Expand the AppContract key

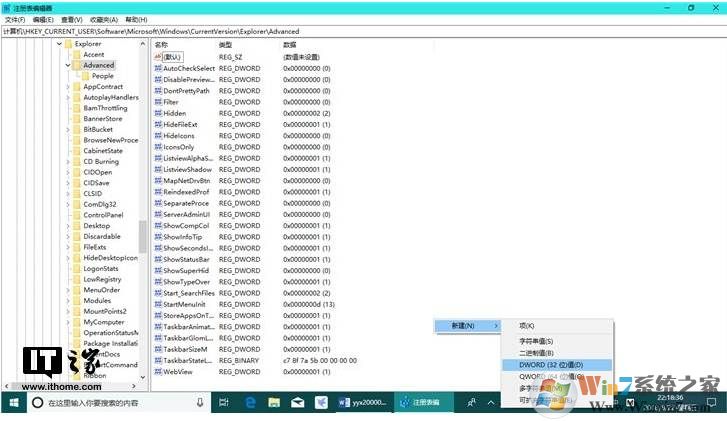[x=68, y=87]
